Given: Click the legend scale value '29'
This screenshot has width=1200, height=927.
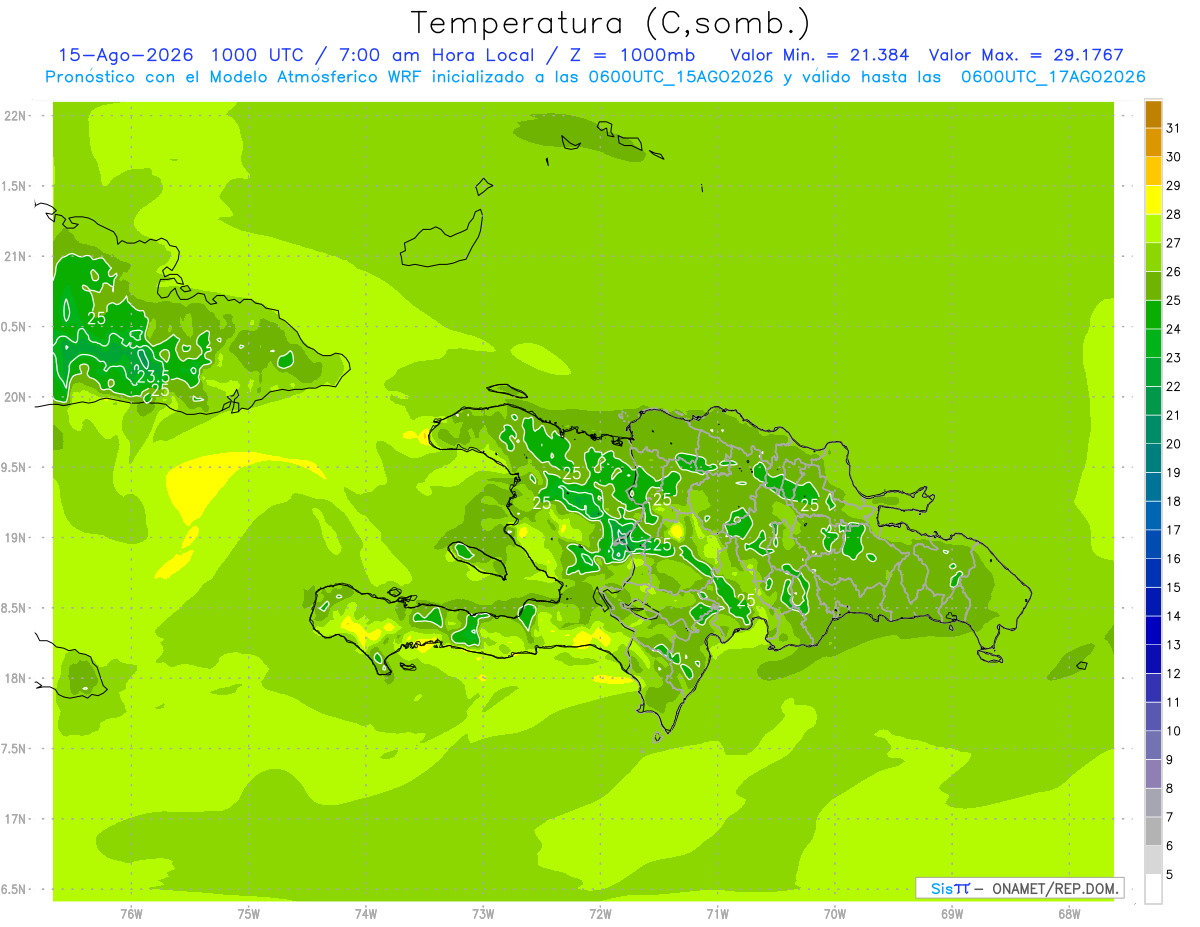Looking at the screenshot, I should coord(1174,186).
